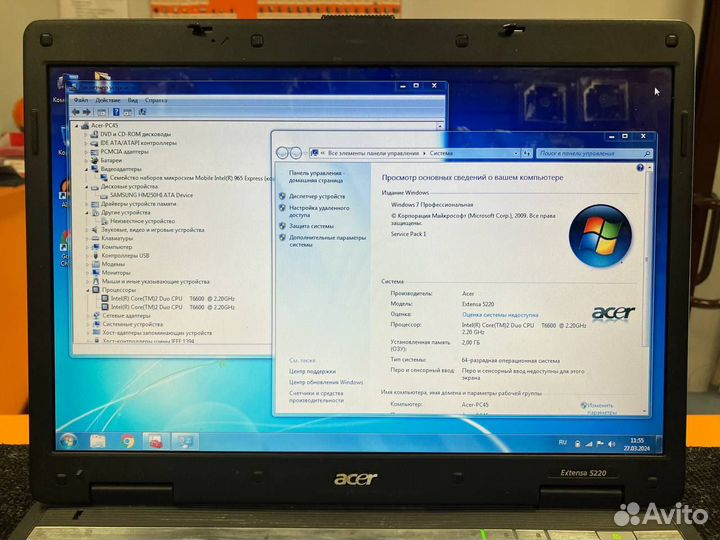Expand the Клавиатуры node
The height and width of the screenshot is (540, 720).
[87, 238]
